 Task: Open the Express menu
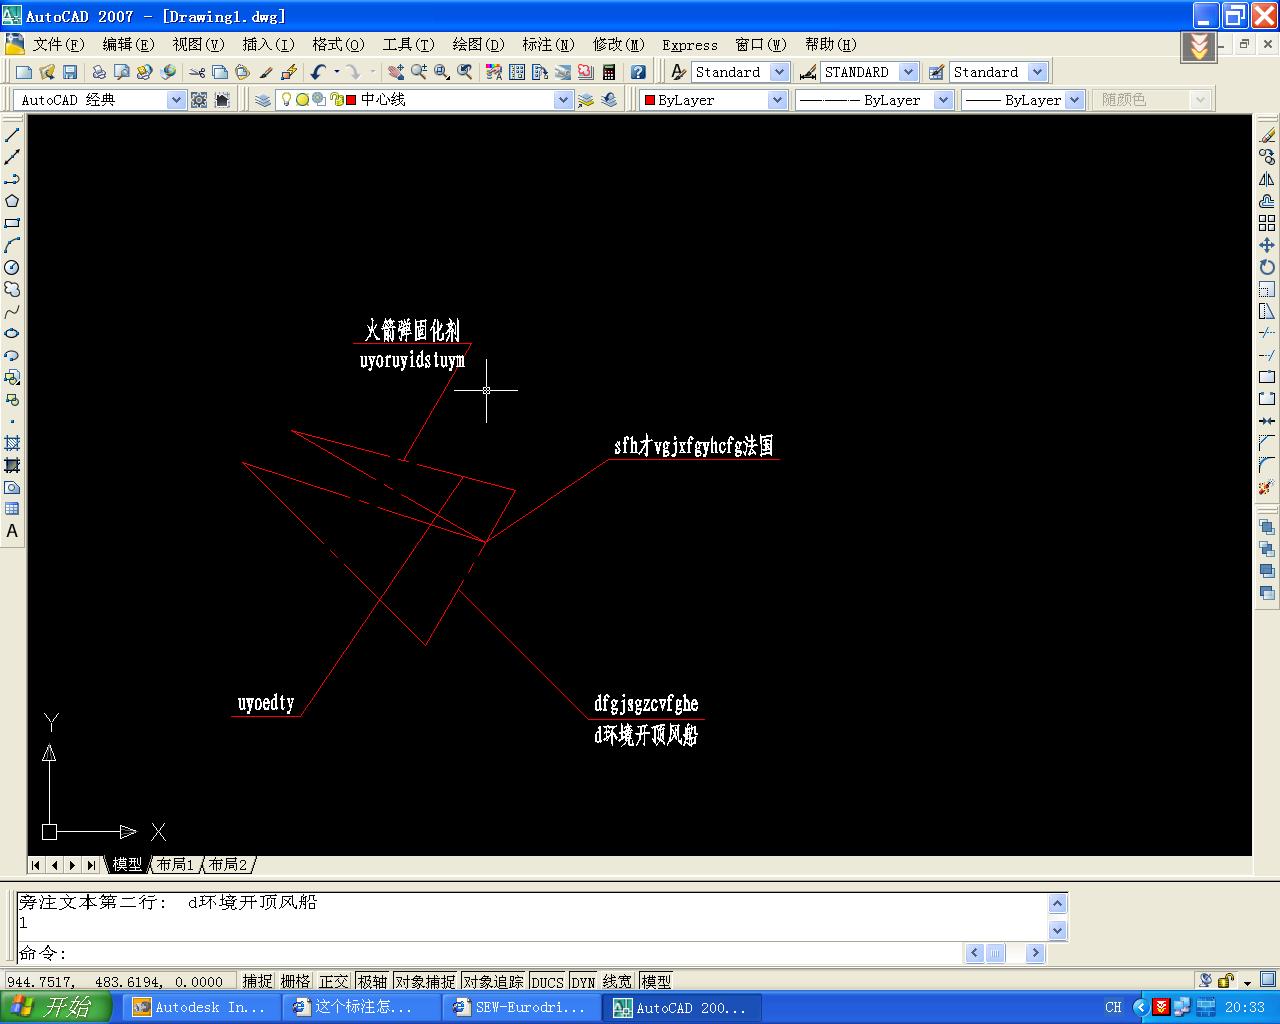point(690,44)
